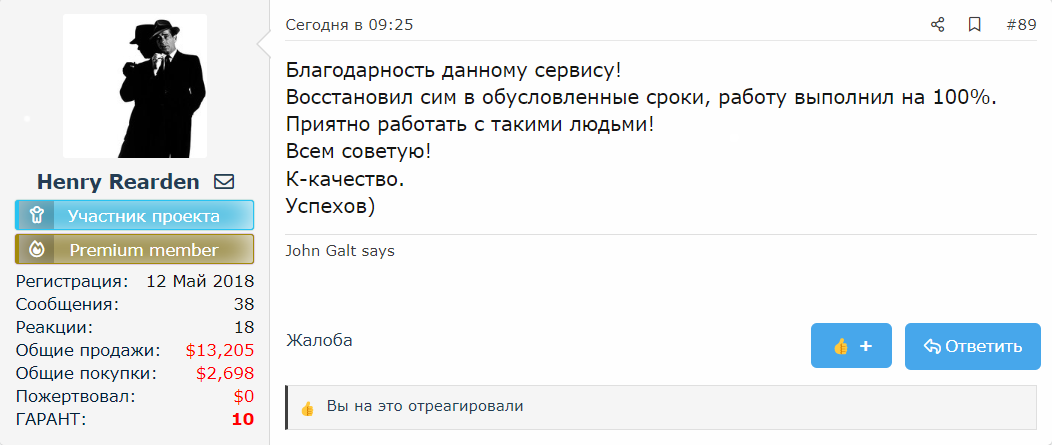The image size is (1052, 445).
Task: Open the Жалоба report link
Action: pos(319,340)
